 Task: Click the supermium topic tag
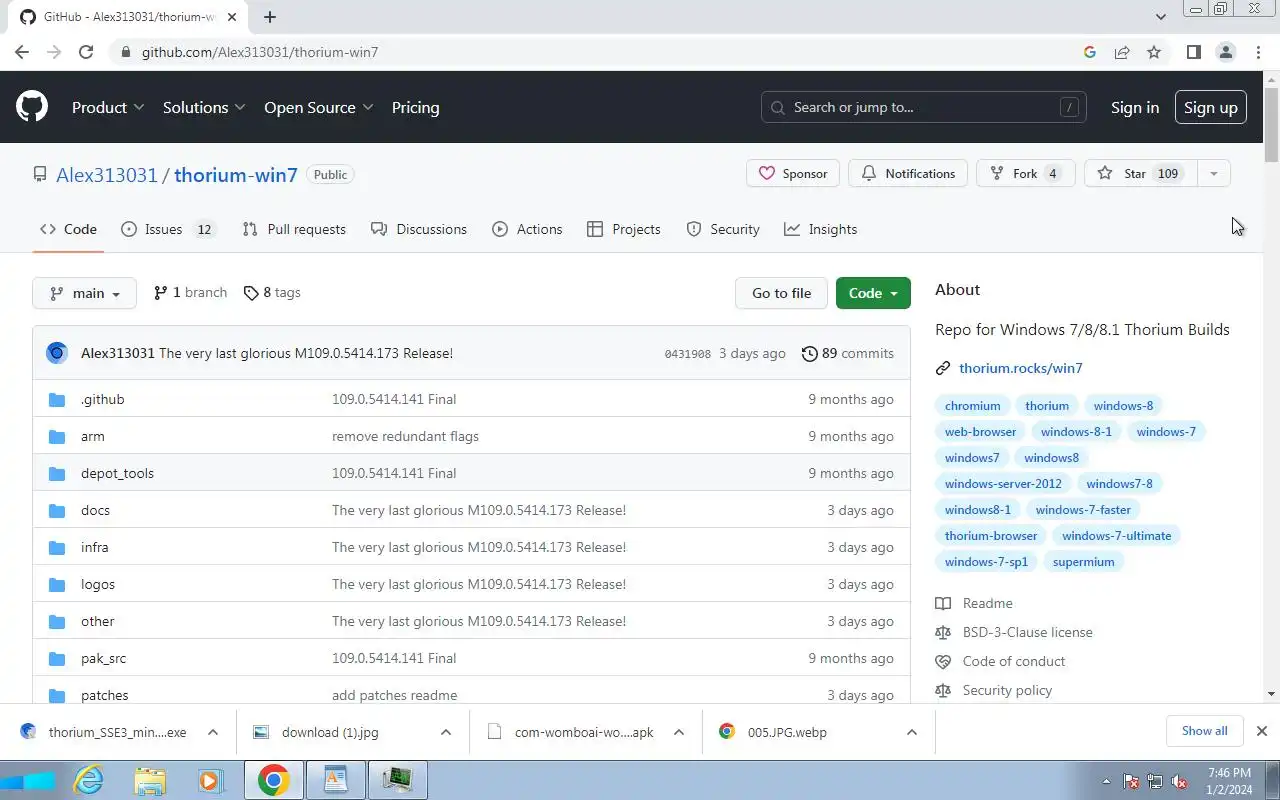coord(1083,561)
